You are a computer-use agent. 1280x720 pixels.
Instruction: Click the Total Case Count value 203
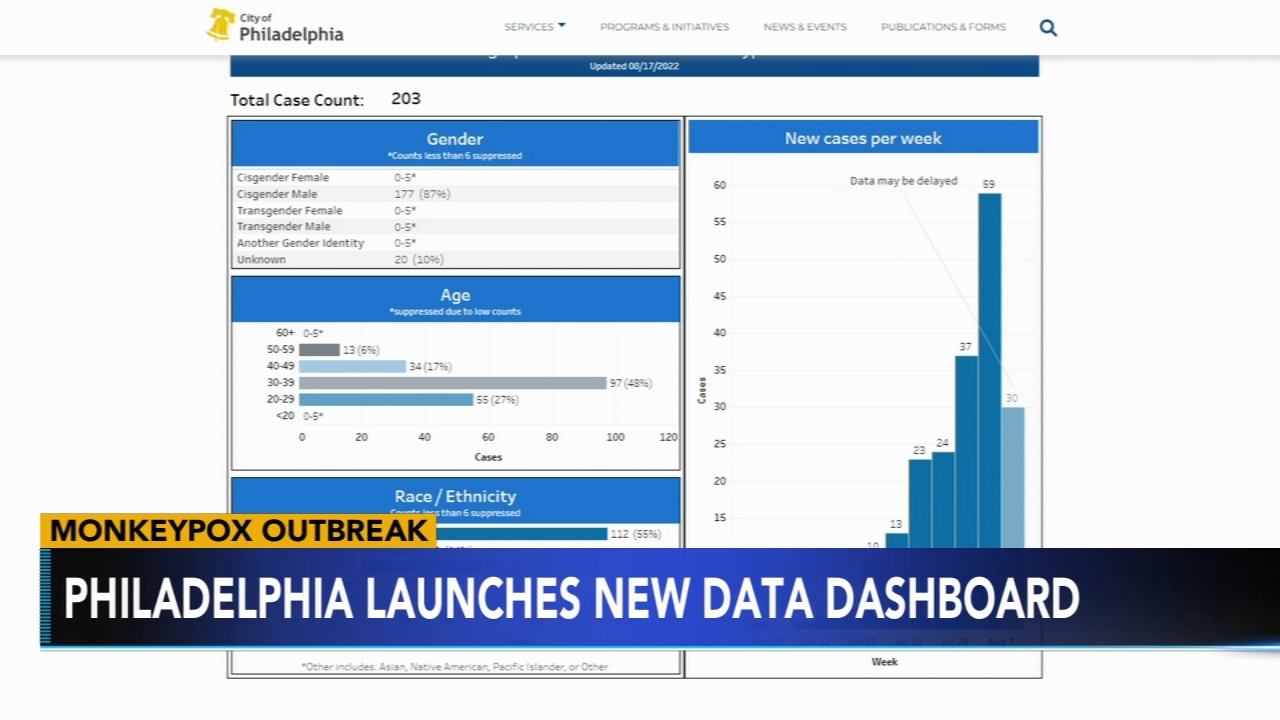(406, 99)
